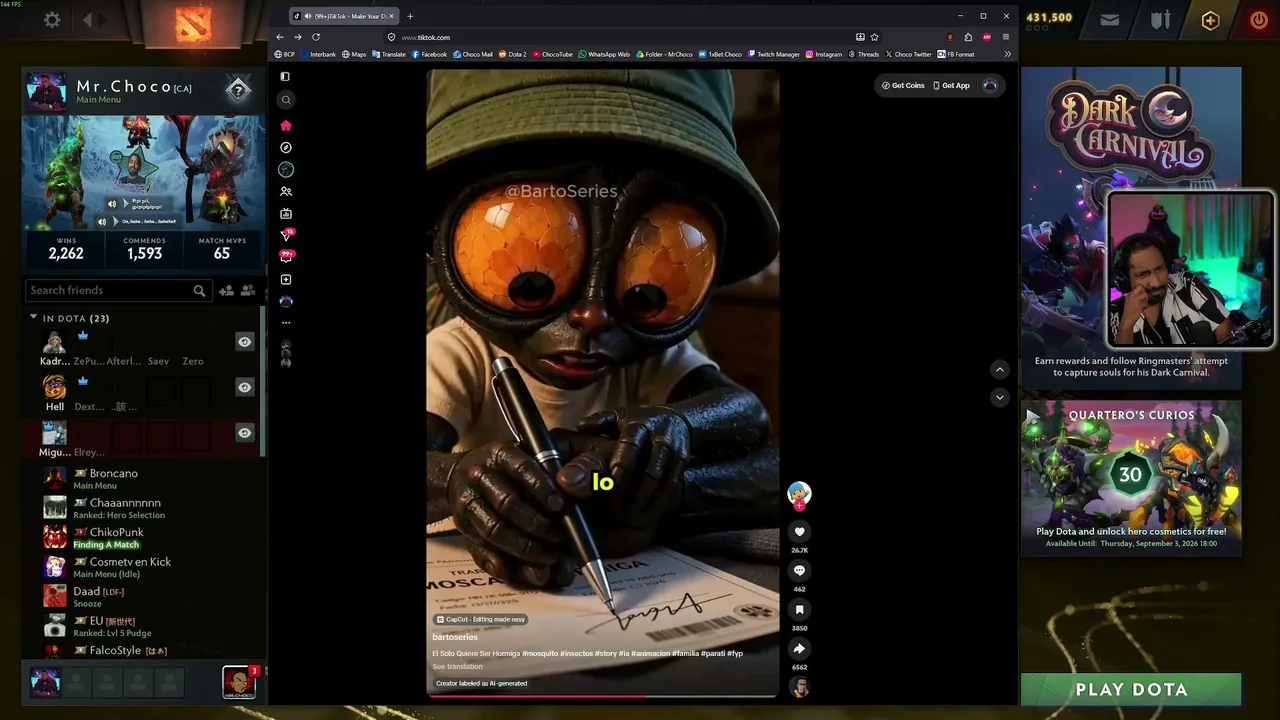Open the spinning sound disc icon
This screenshot has height=720, width=1280.
[x=799, y=687]
